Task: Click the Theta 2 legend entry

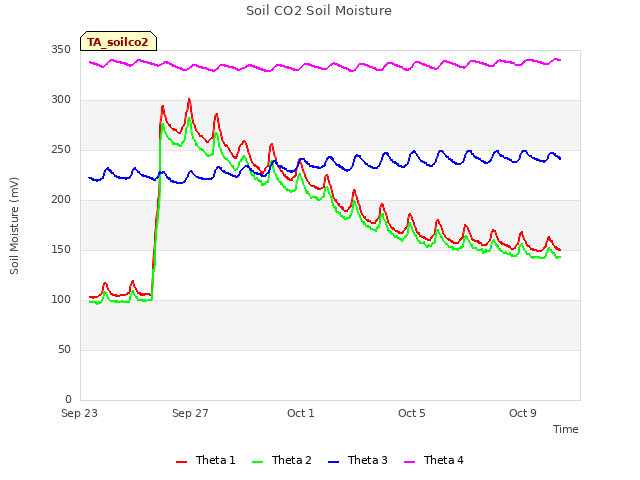Action: point(282,460)
